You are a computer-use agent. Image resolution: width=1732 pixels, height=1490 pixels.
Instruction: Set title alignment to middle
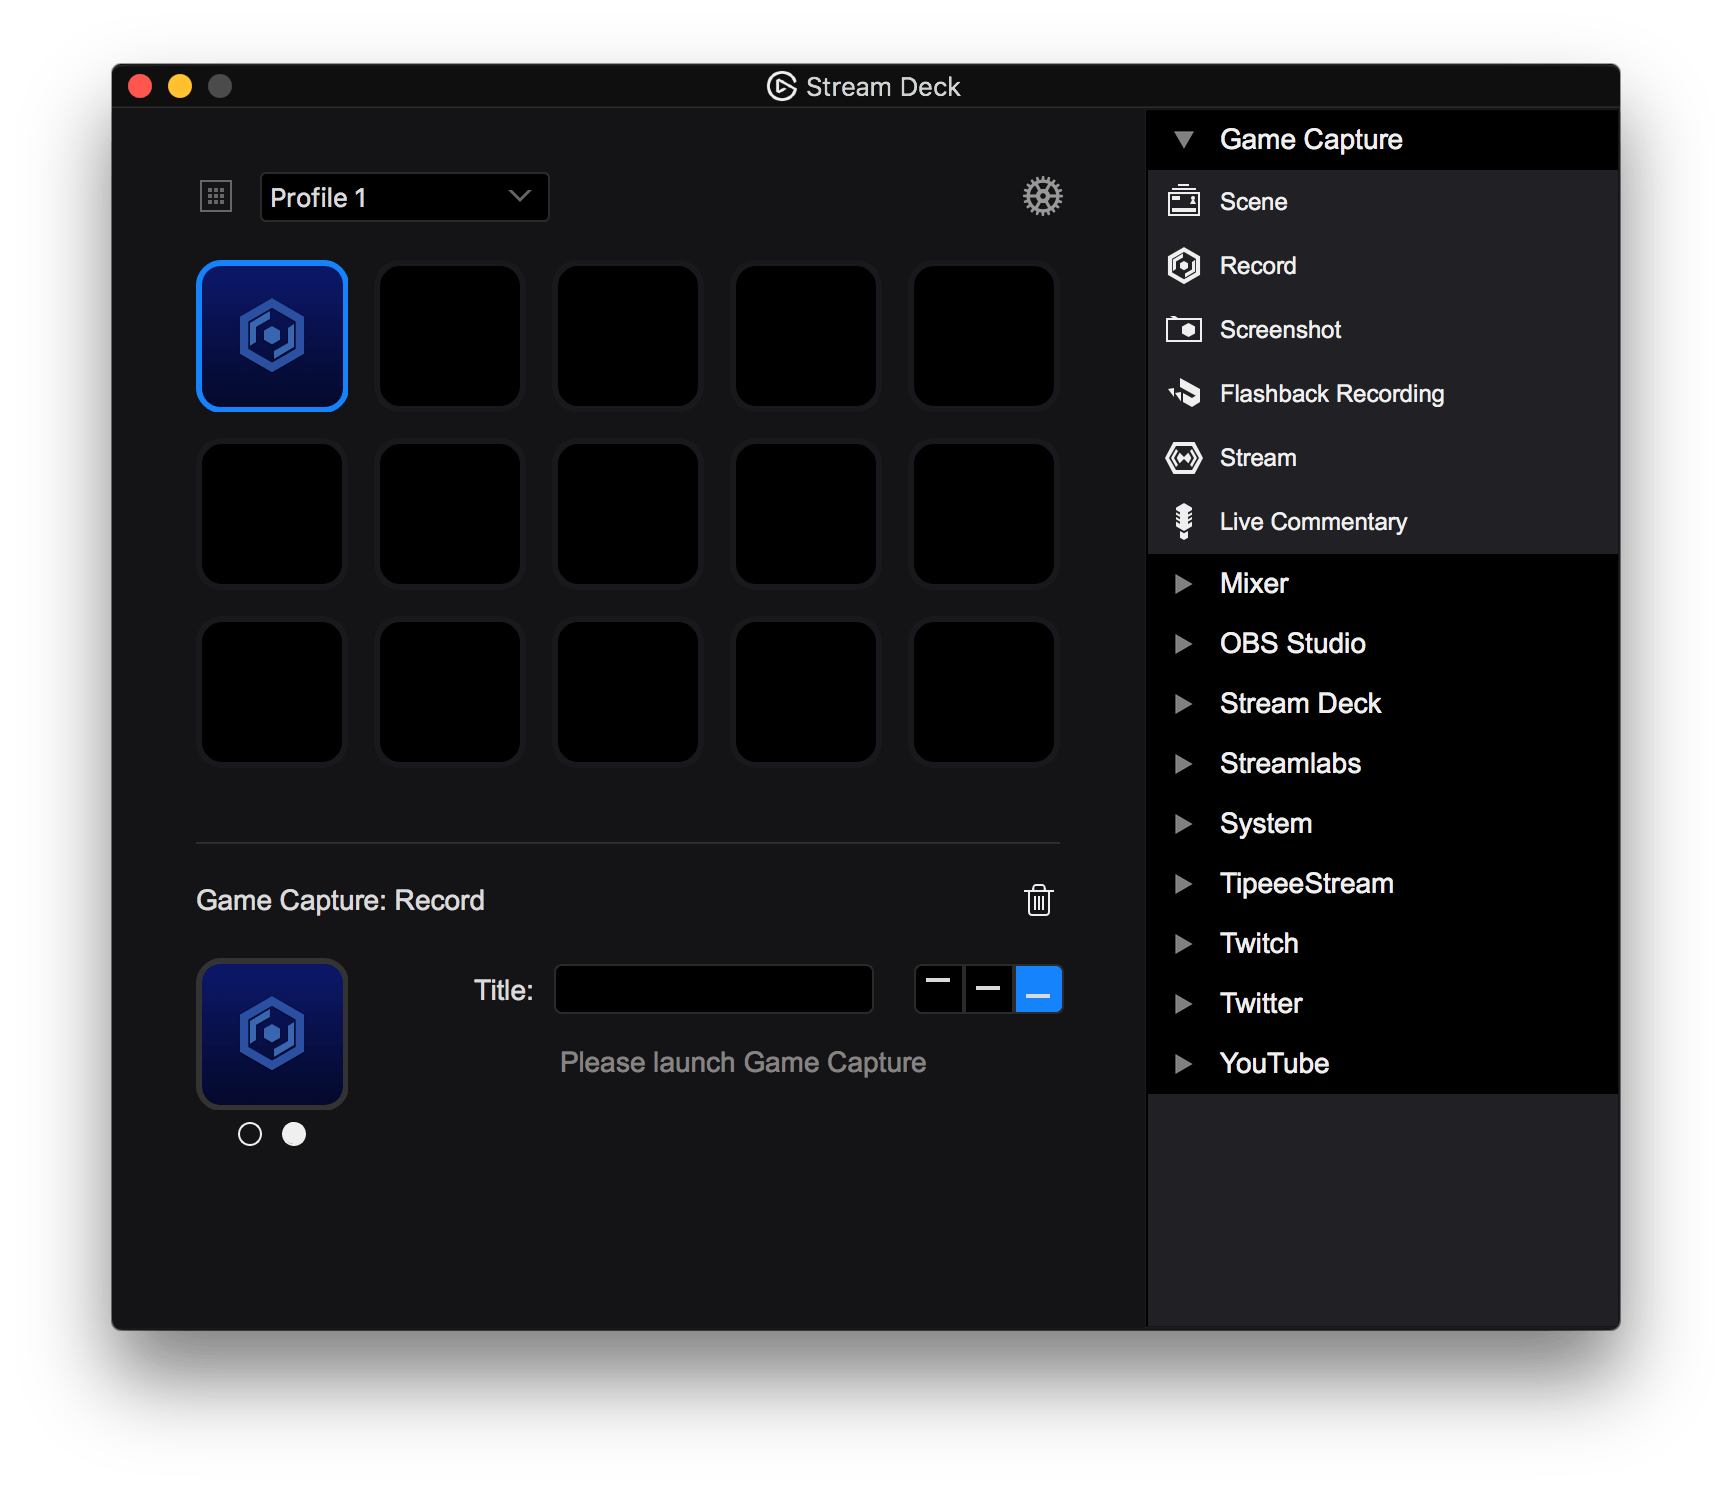coord(988,989)
